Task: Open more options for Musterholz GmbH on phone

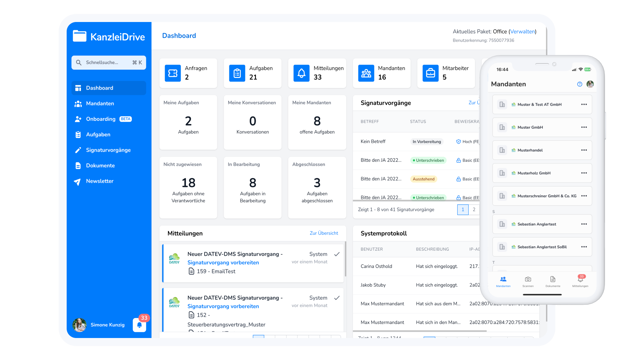Action: click(584, 173)
